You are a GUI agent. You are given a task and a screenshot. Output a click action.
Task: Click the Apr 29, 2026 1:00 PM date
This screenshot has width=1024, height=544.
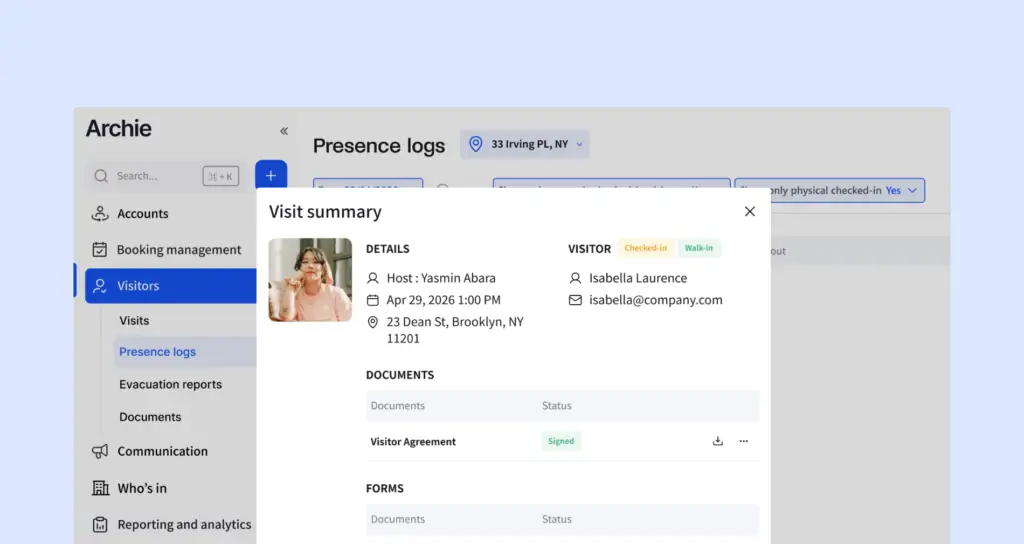point(443,300)
